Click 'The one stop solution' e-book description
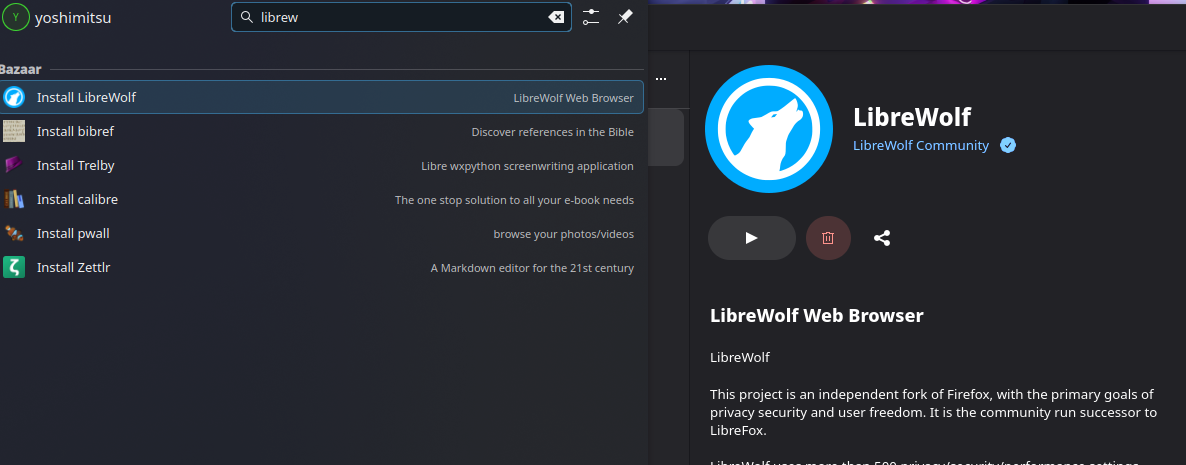This screenshot has width=1186, height=465. coord(514,200)
